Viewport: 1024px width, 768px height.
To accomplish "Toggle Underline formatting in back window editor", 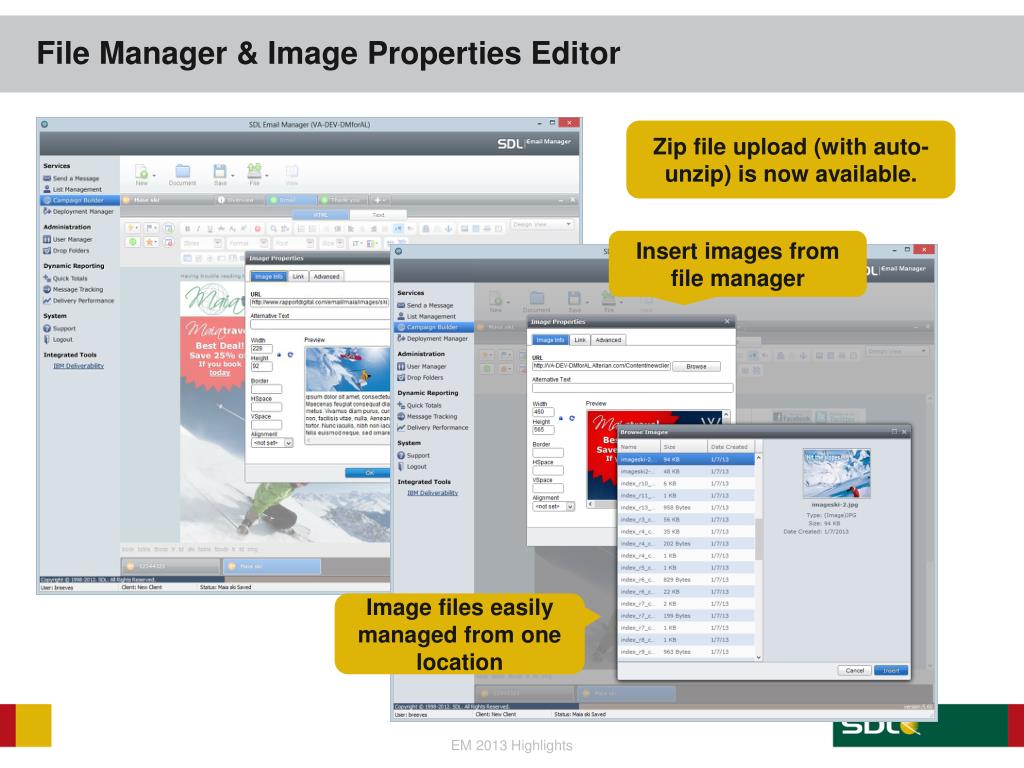I will click(x=210, y=229).
